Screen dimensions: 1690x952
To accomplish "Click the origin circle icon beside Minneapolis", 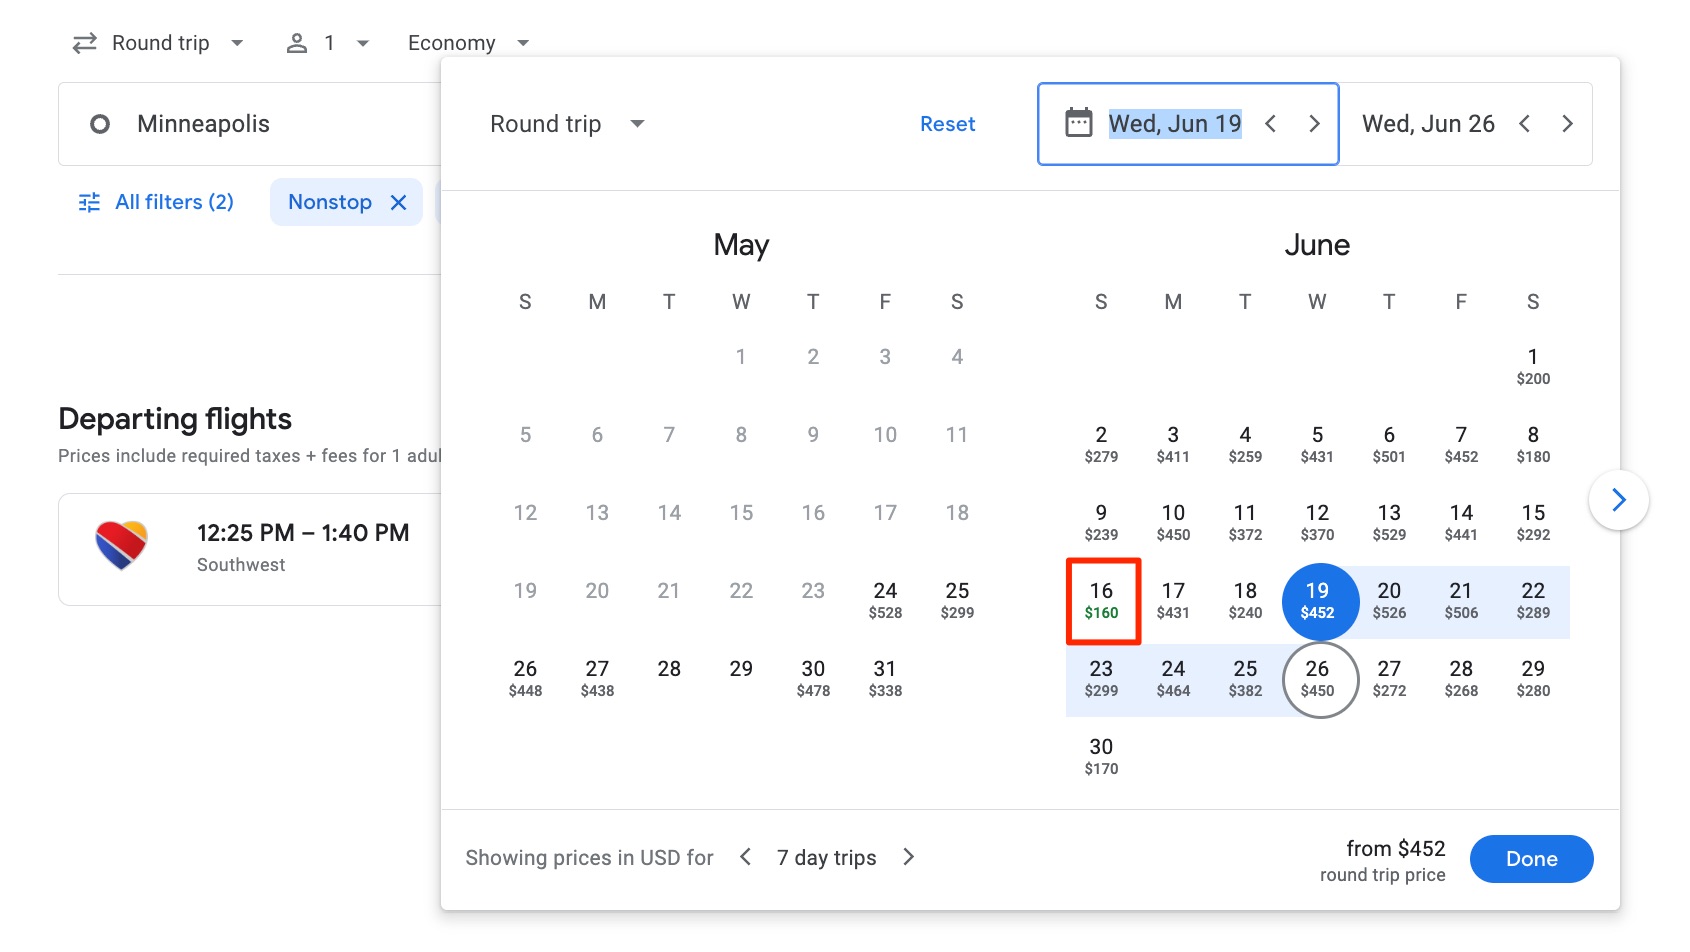I will point(100,123).
